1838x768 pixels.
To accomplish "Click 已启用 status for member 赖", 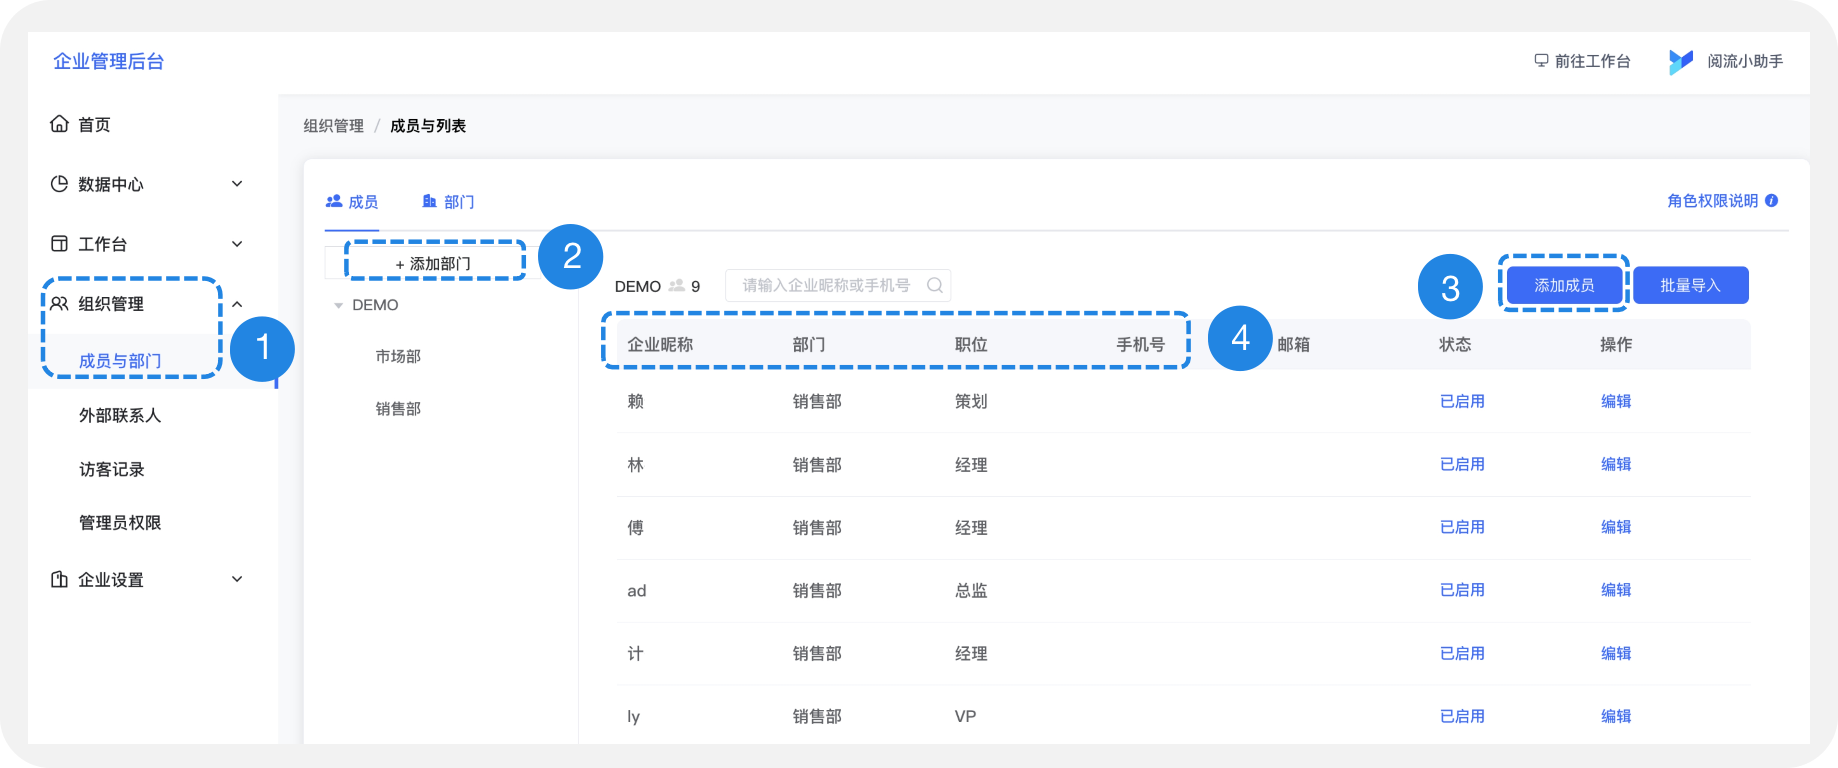I will click(1462, 401).
